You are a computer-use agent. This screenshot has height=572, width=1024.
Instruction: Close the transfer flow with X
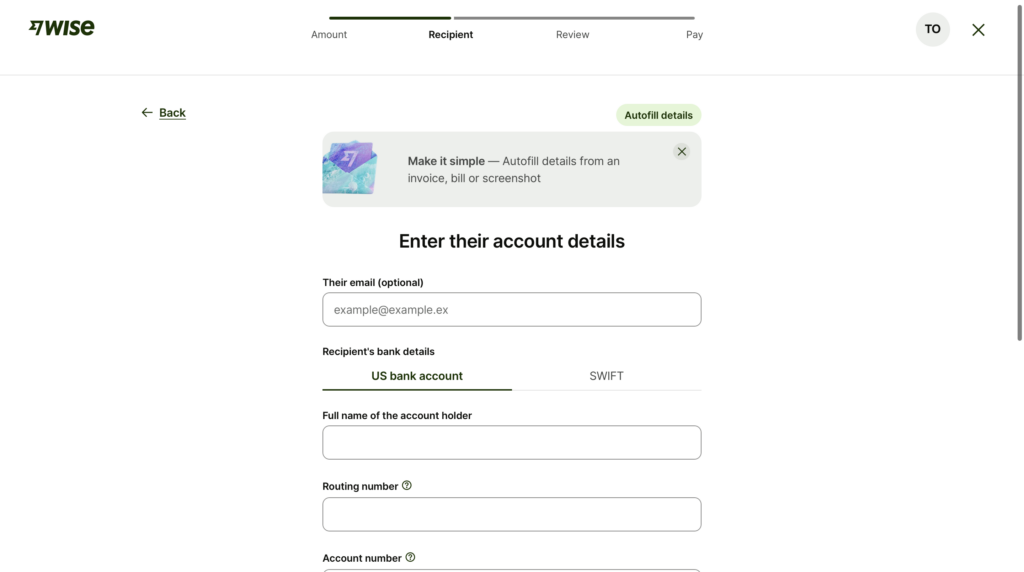pyautogui.click(x=978, y=30)
